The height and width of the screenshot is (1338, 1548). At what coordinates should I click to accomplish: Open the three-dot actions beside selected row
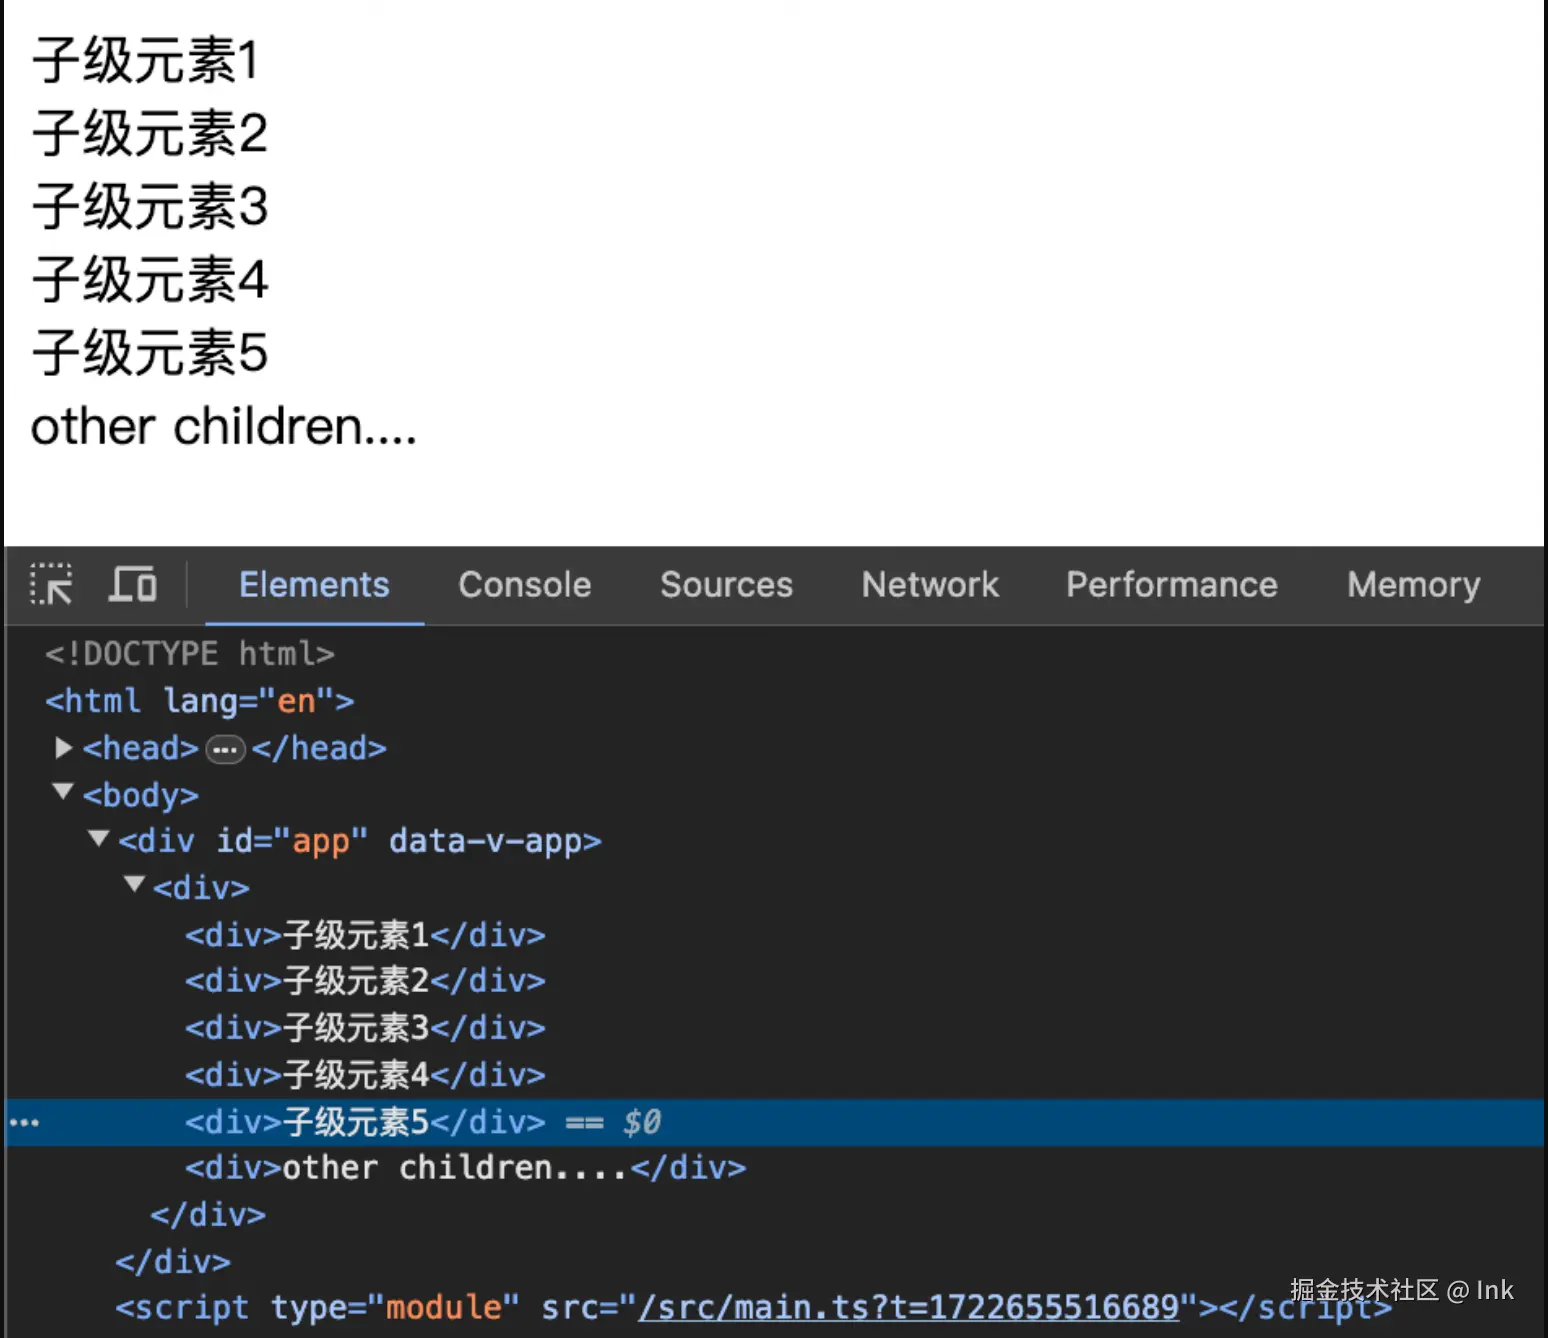point(24,1122)
